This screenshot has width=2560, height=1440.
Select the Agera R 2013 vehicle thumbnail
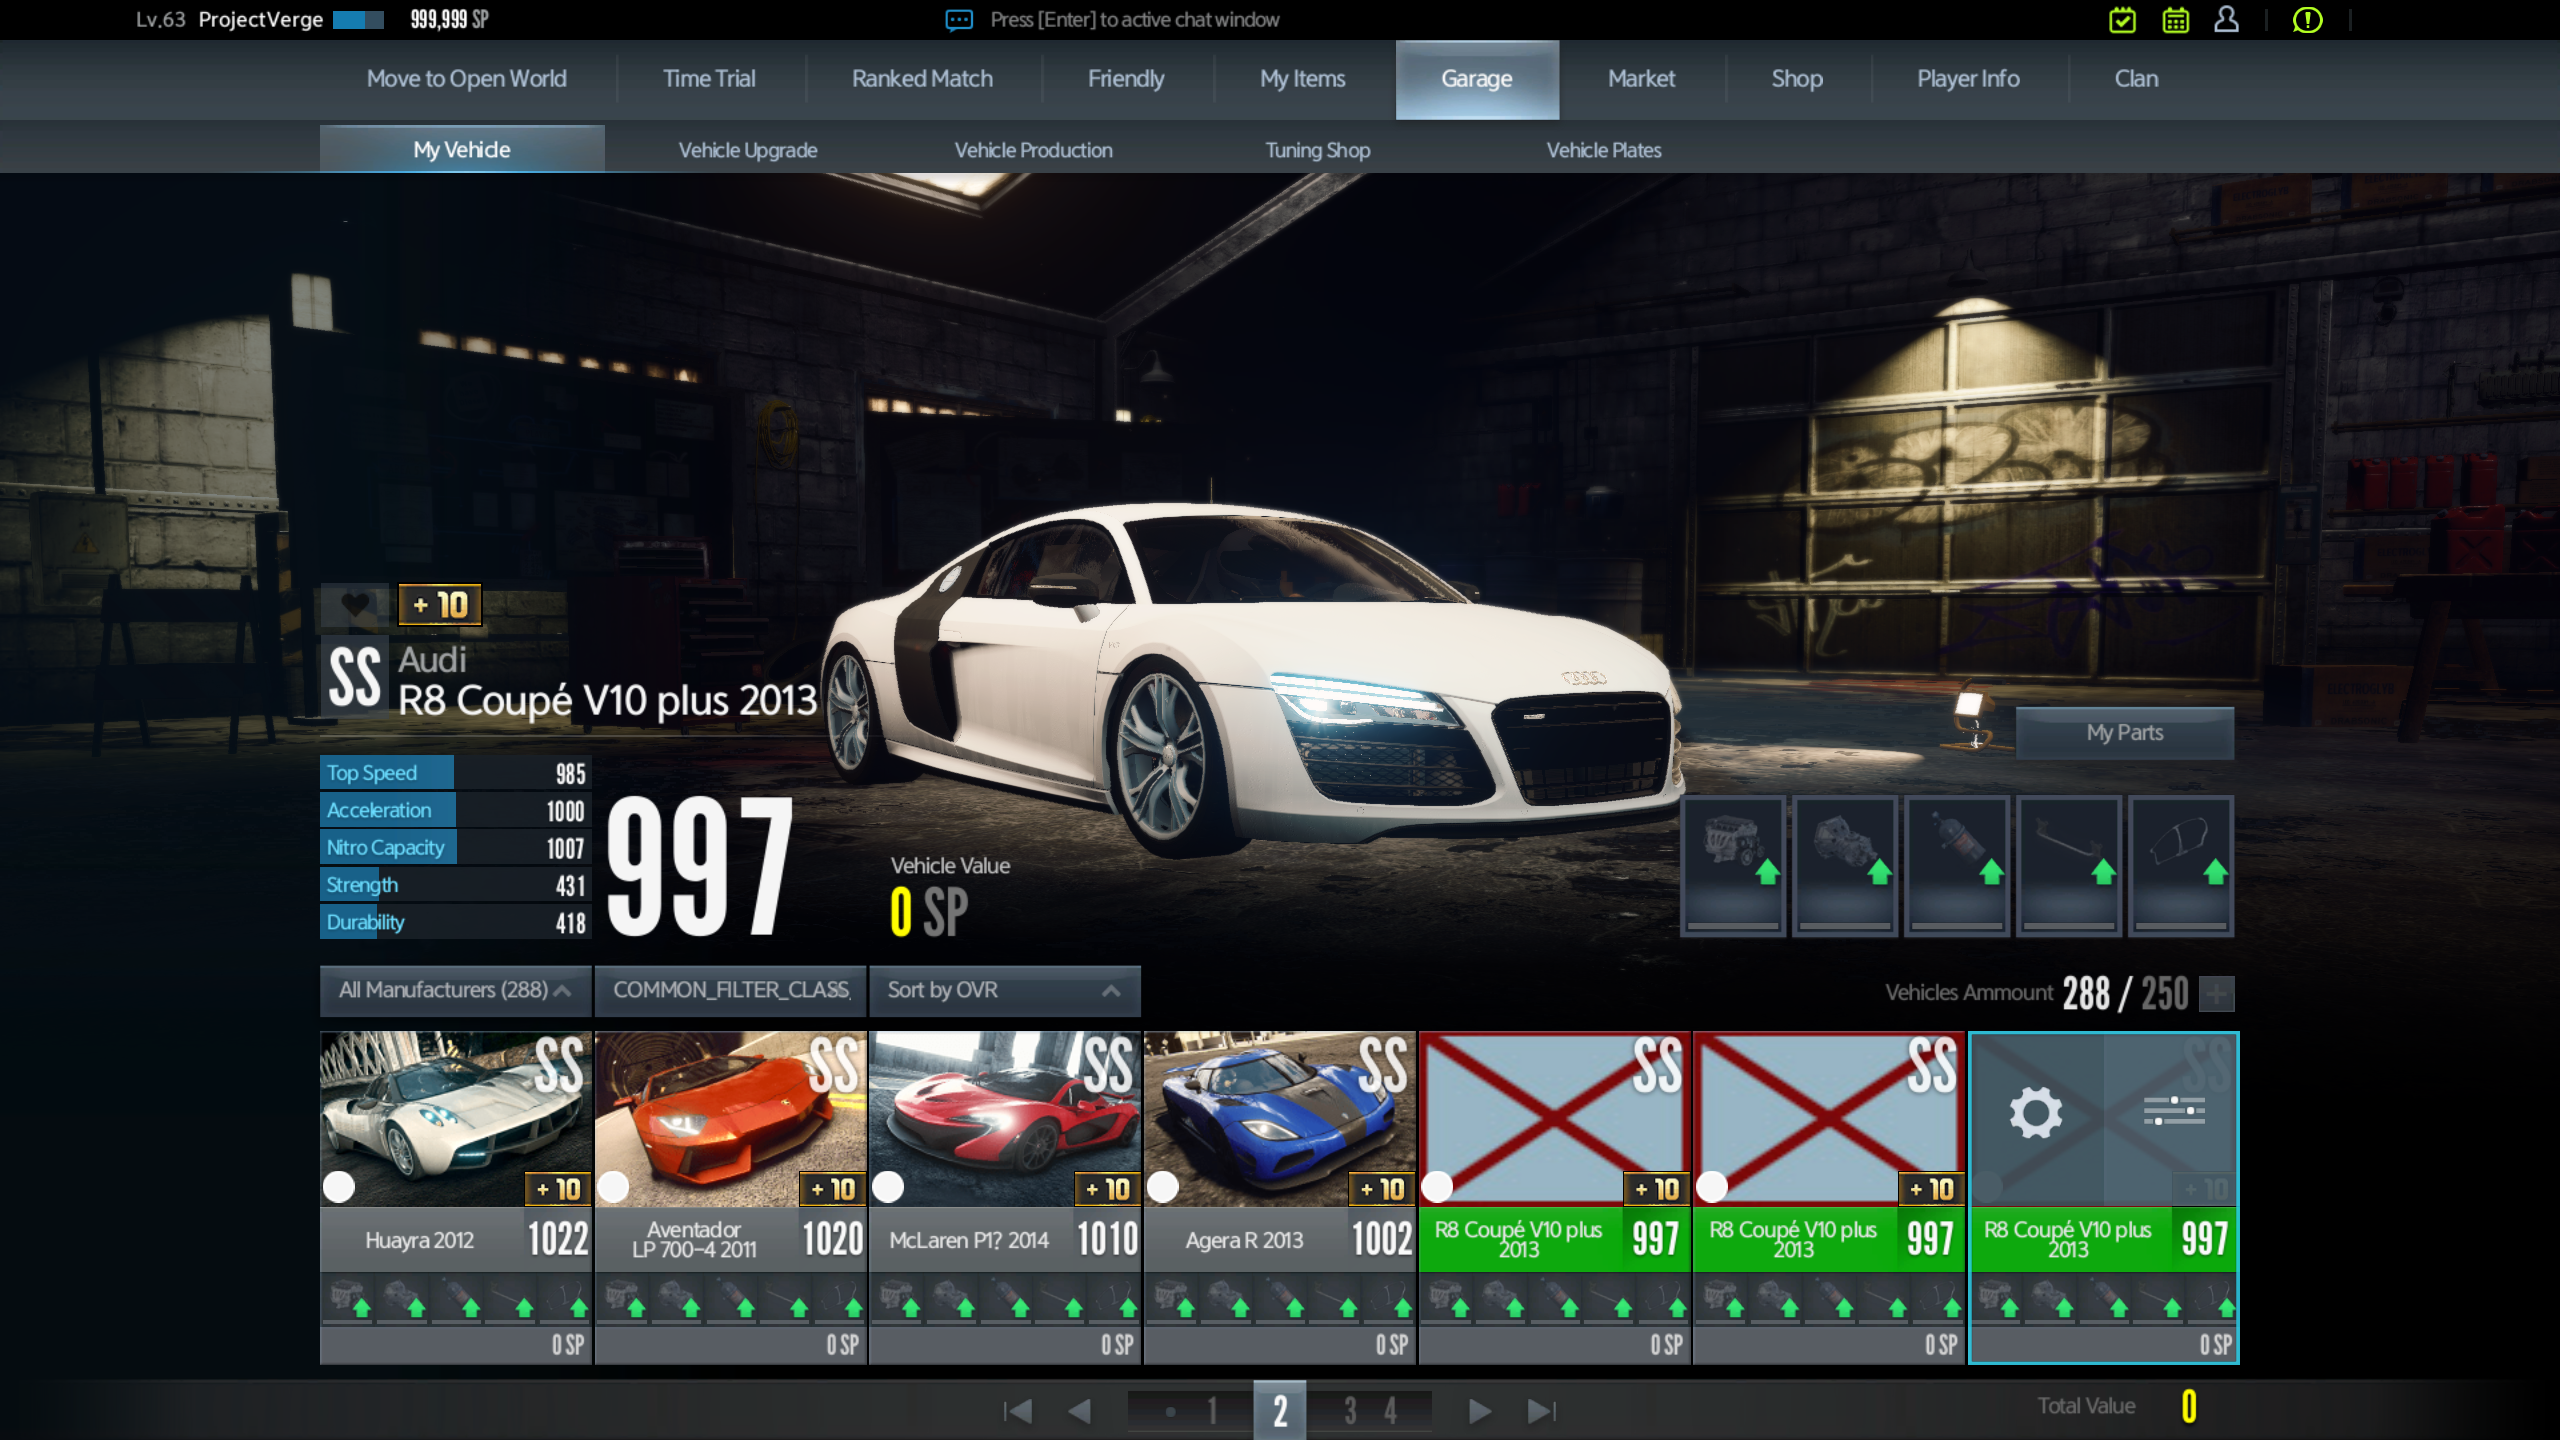[x=1280, y=1120]
